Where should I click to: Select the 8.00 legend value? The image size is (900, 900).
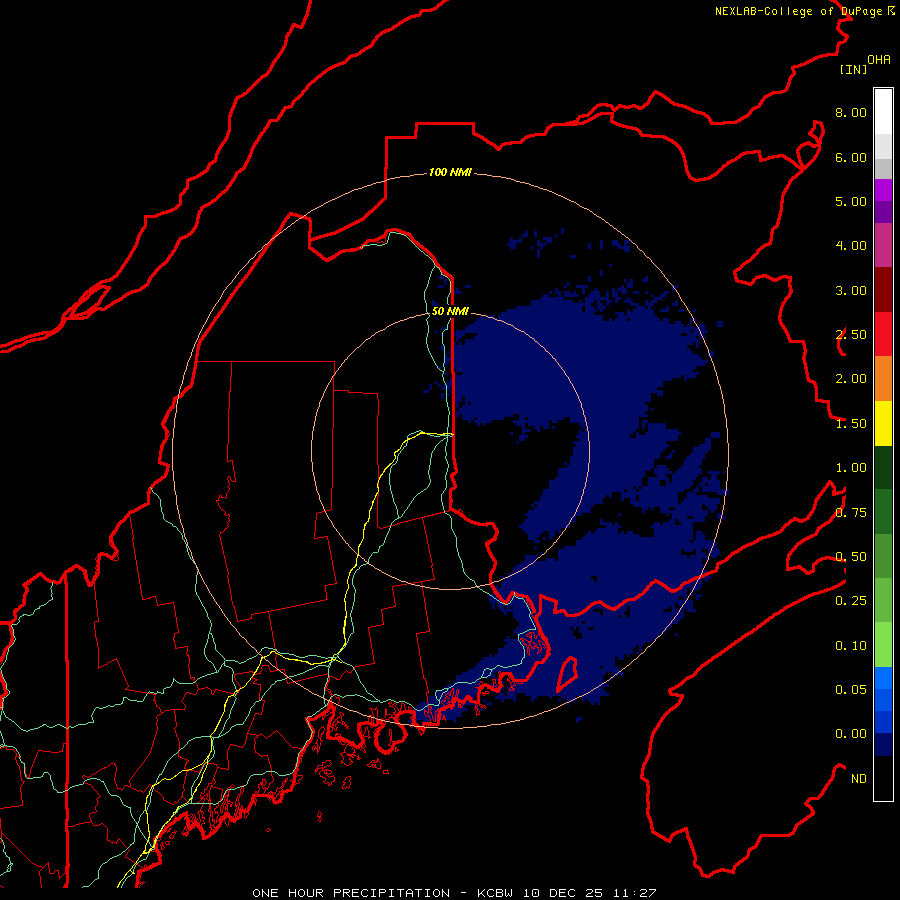(x=851, y=112)
